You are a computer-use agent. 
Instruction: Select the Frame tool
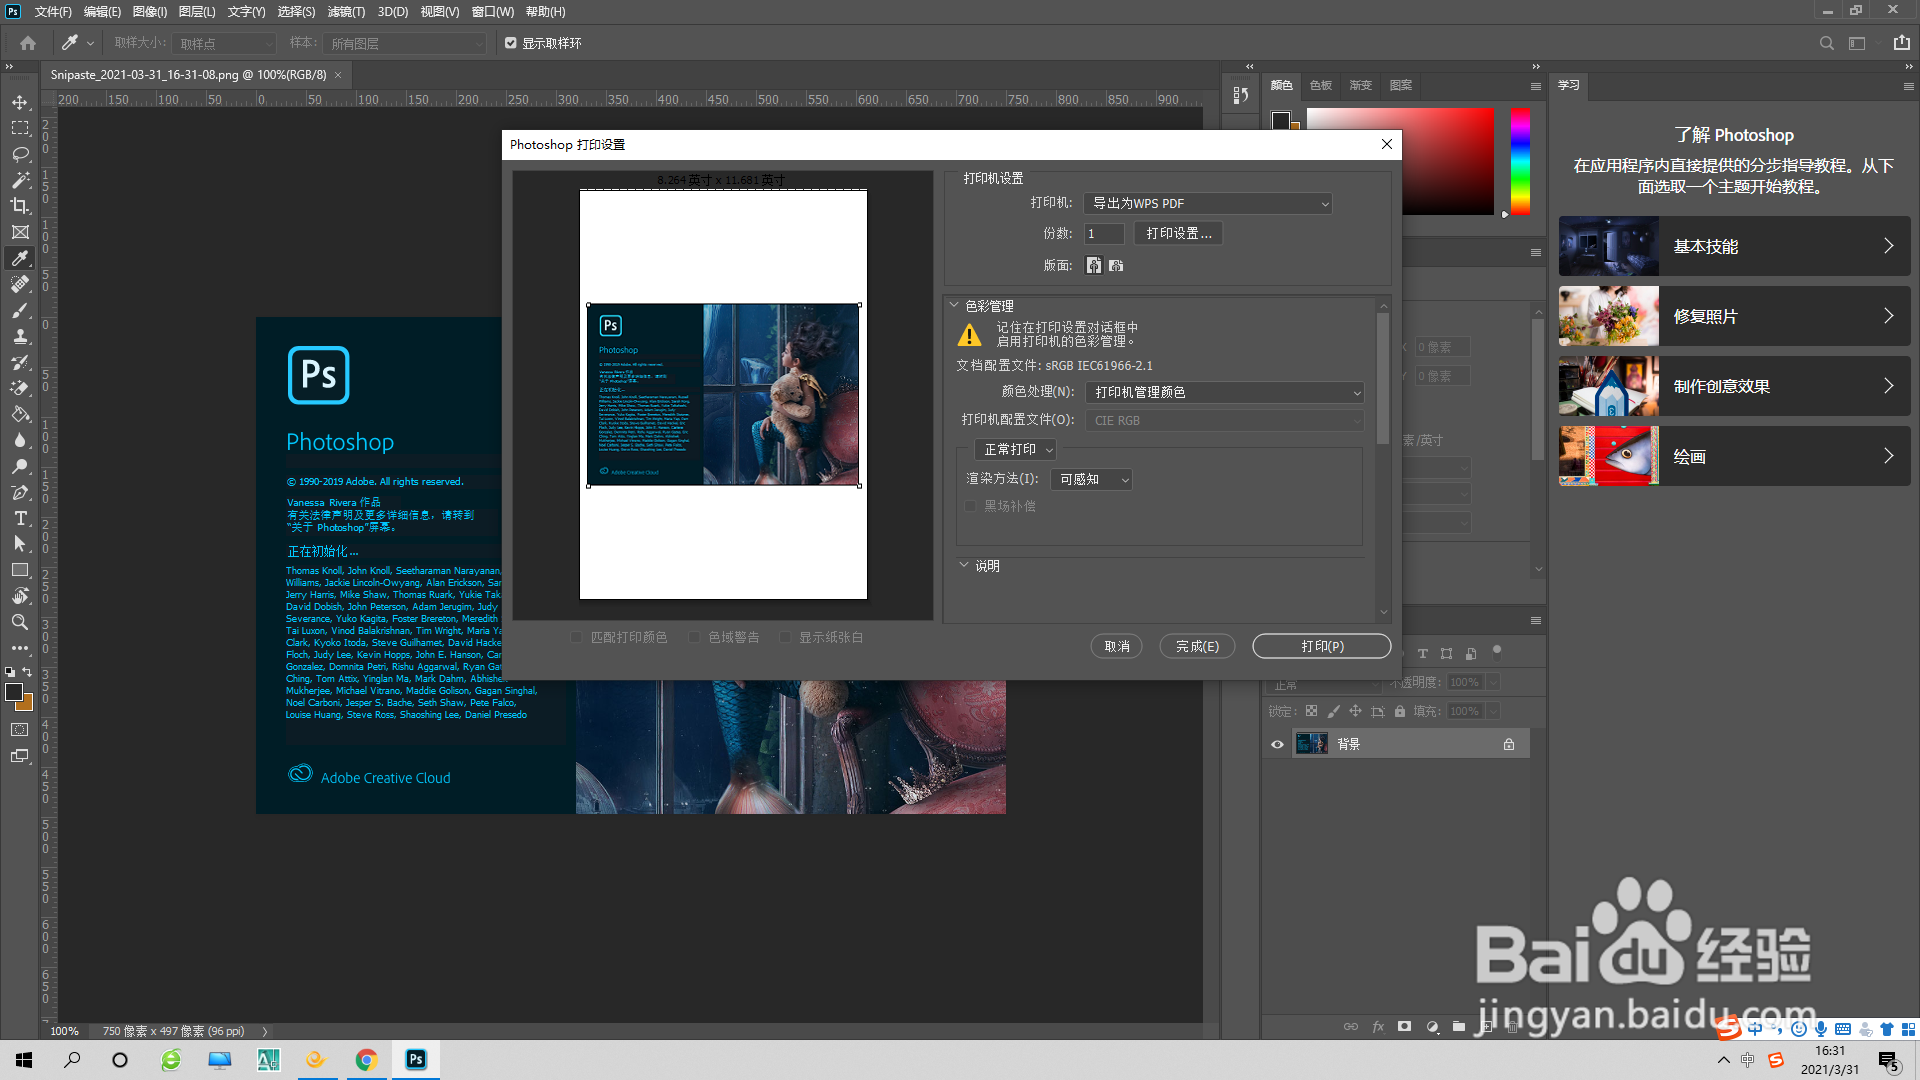(20, 232)
